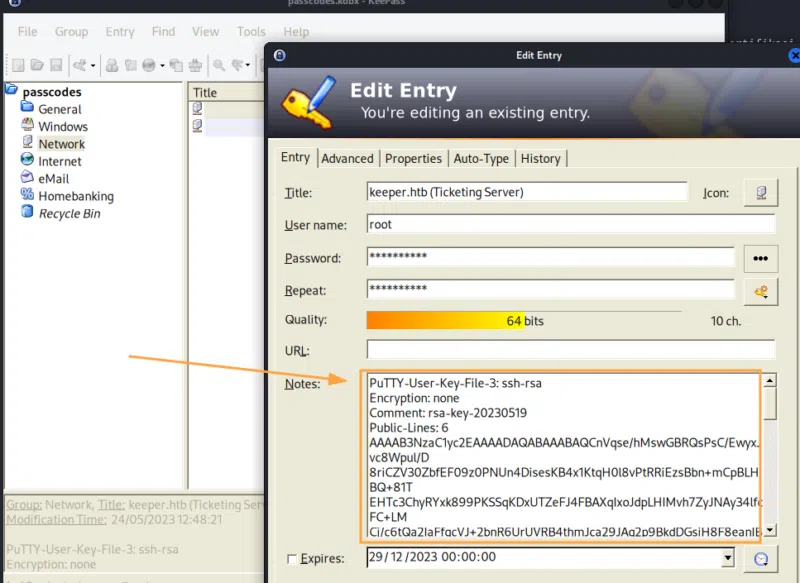Show password with the three-dots button

coord(761,259)
